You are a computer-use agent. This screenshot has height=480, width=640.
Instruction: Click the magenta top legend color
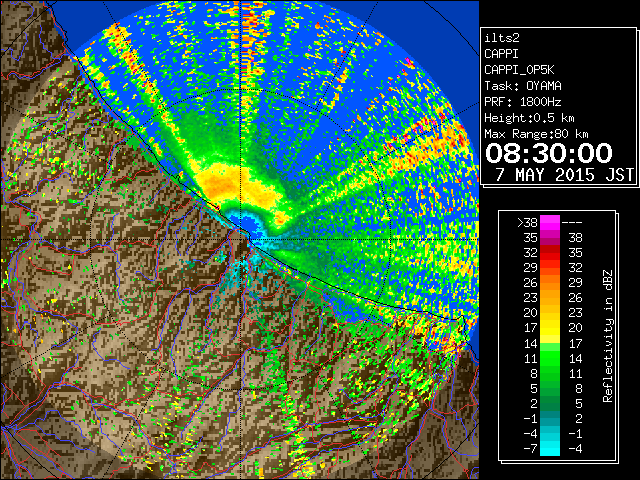[x=550, y=223]
